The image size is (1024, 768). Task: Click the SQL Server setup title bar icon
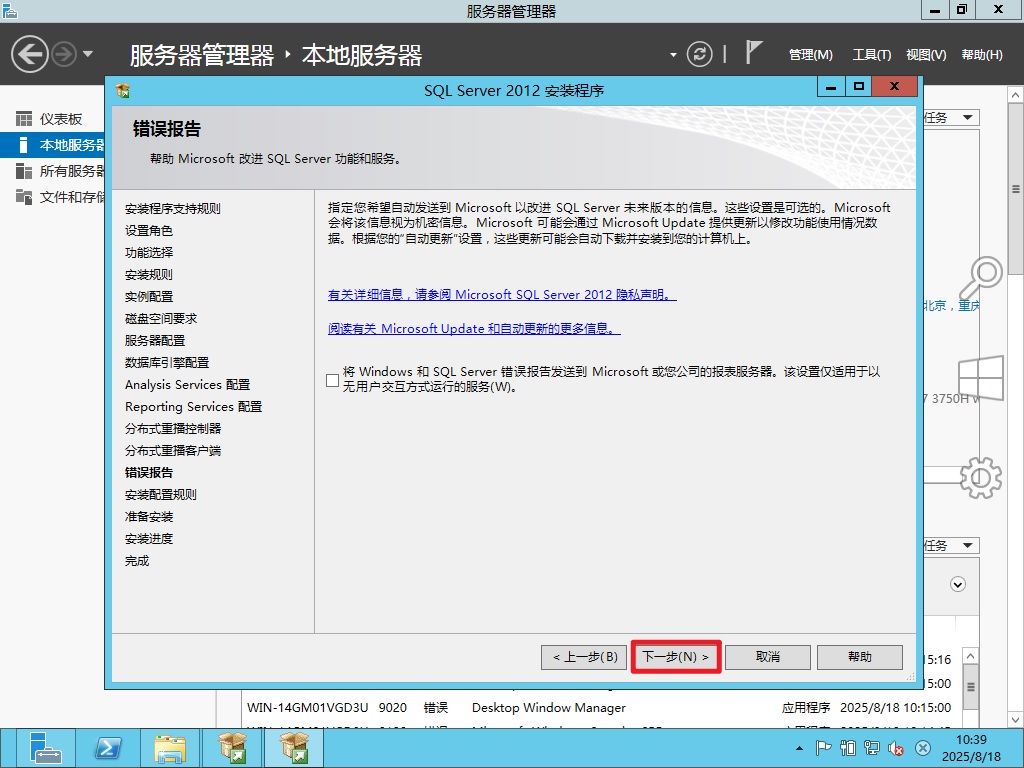tap(123, 90)
